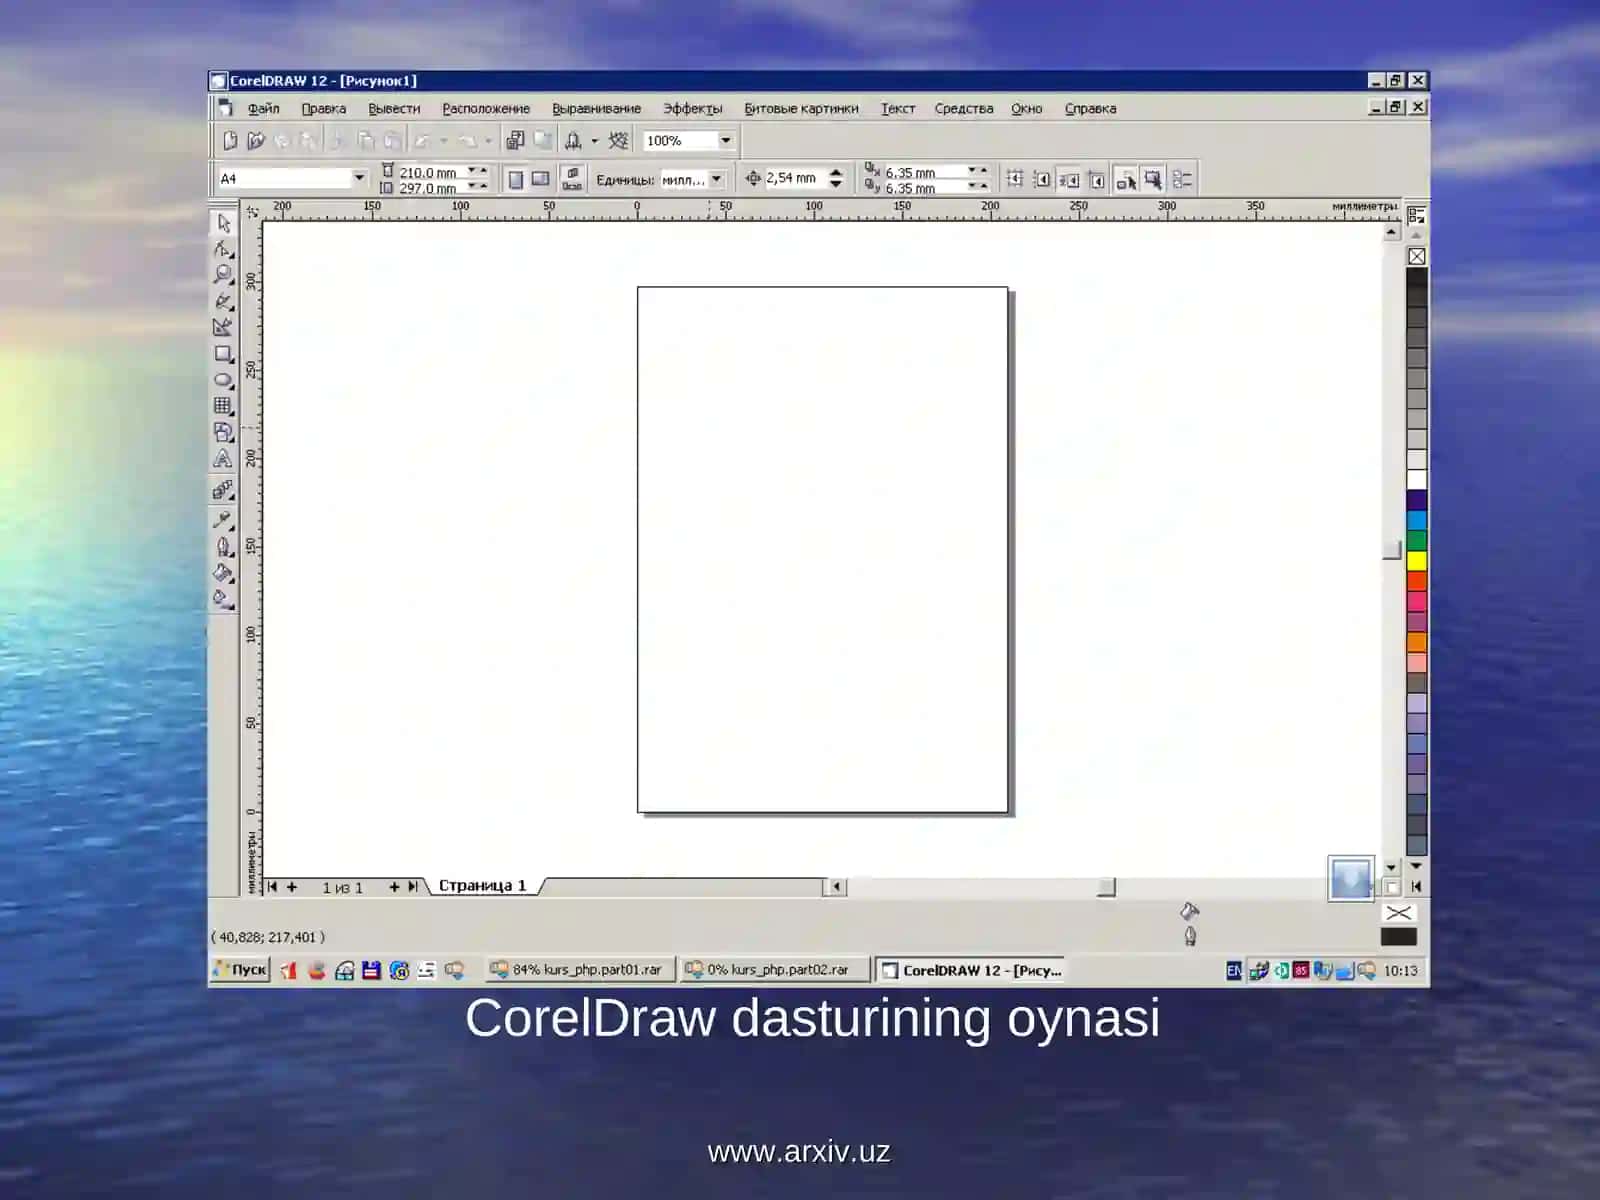Screen dimensions: 1600x1200
Task: Select the Freehand drawing tool
Action: click(223, 300)
